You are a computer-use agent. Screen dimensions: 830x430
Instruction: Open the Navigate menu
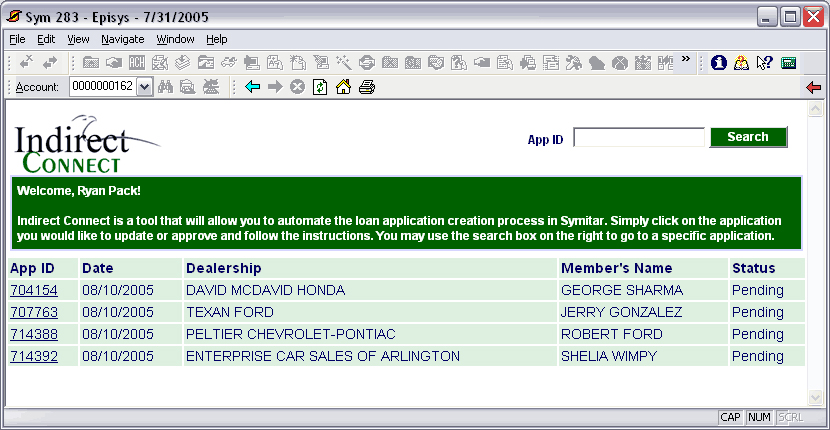(x=123, y=39)
